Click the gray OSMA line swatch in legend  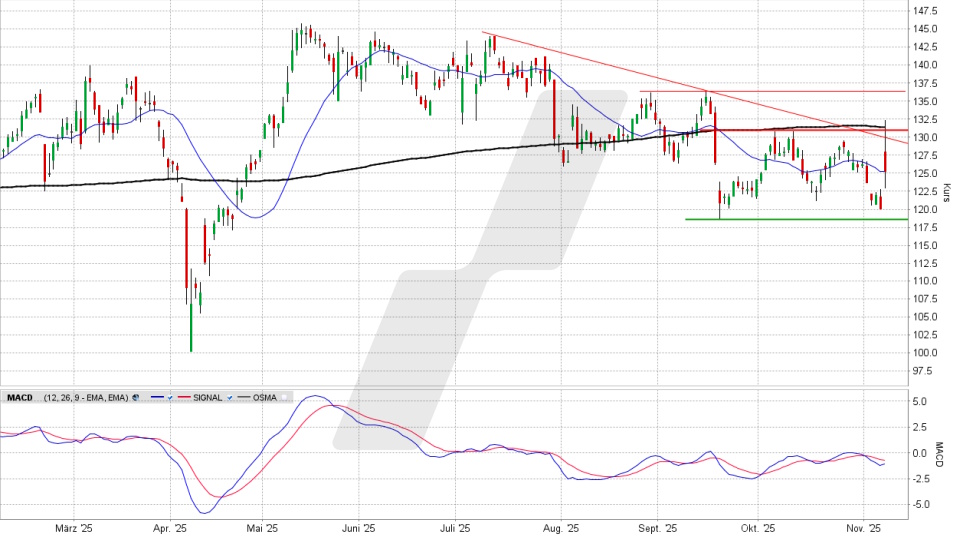click(240, 397)
